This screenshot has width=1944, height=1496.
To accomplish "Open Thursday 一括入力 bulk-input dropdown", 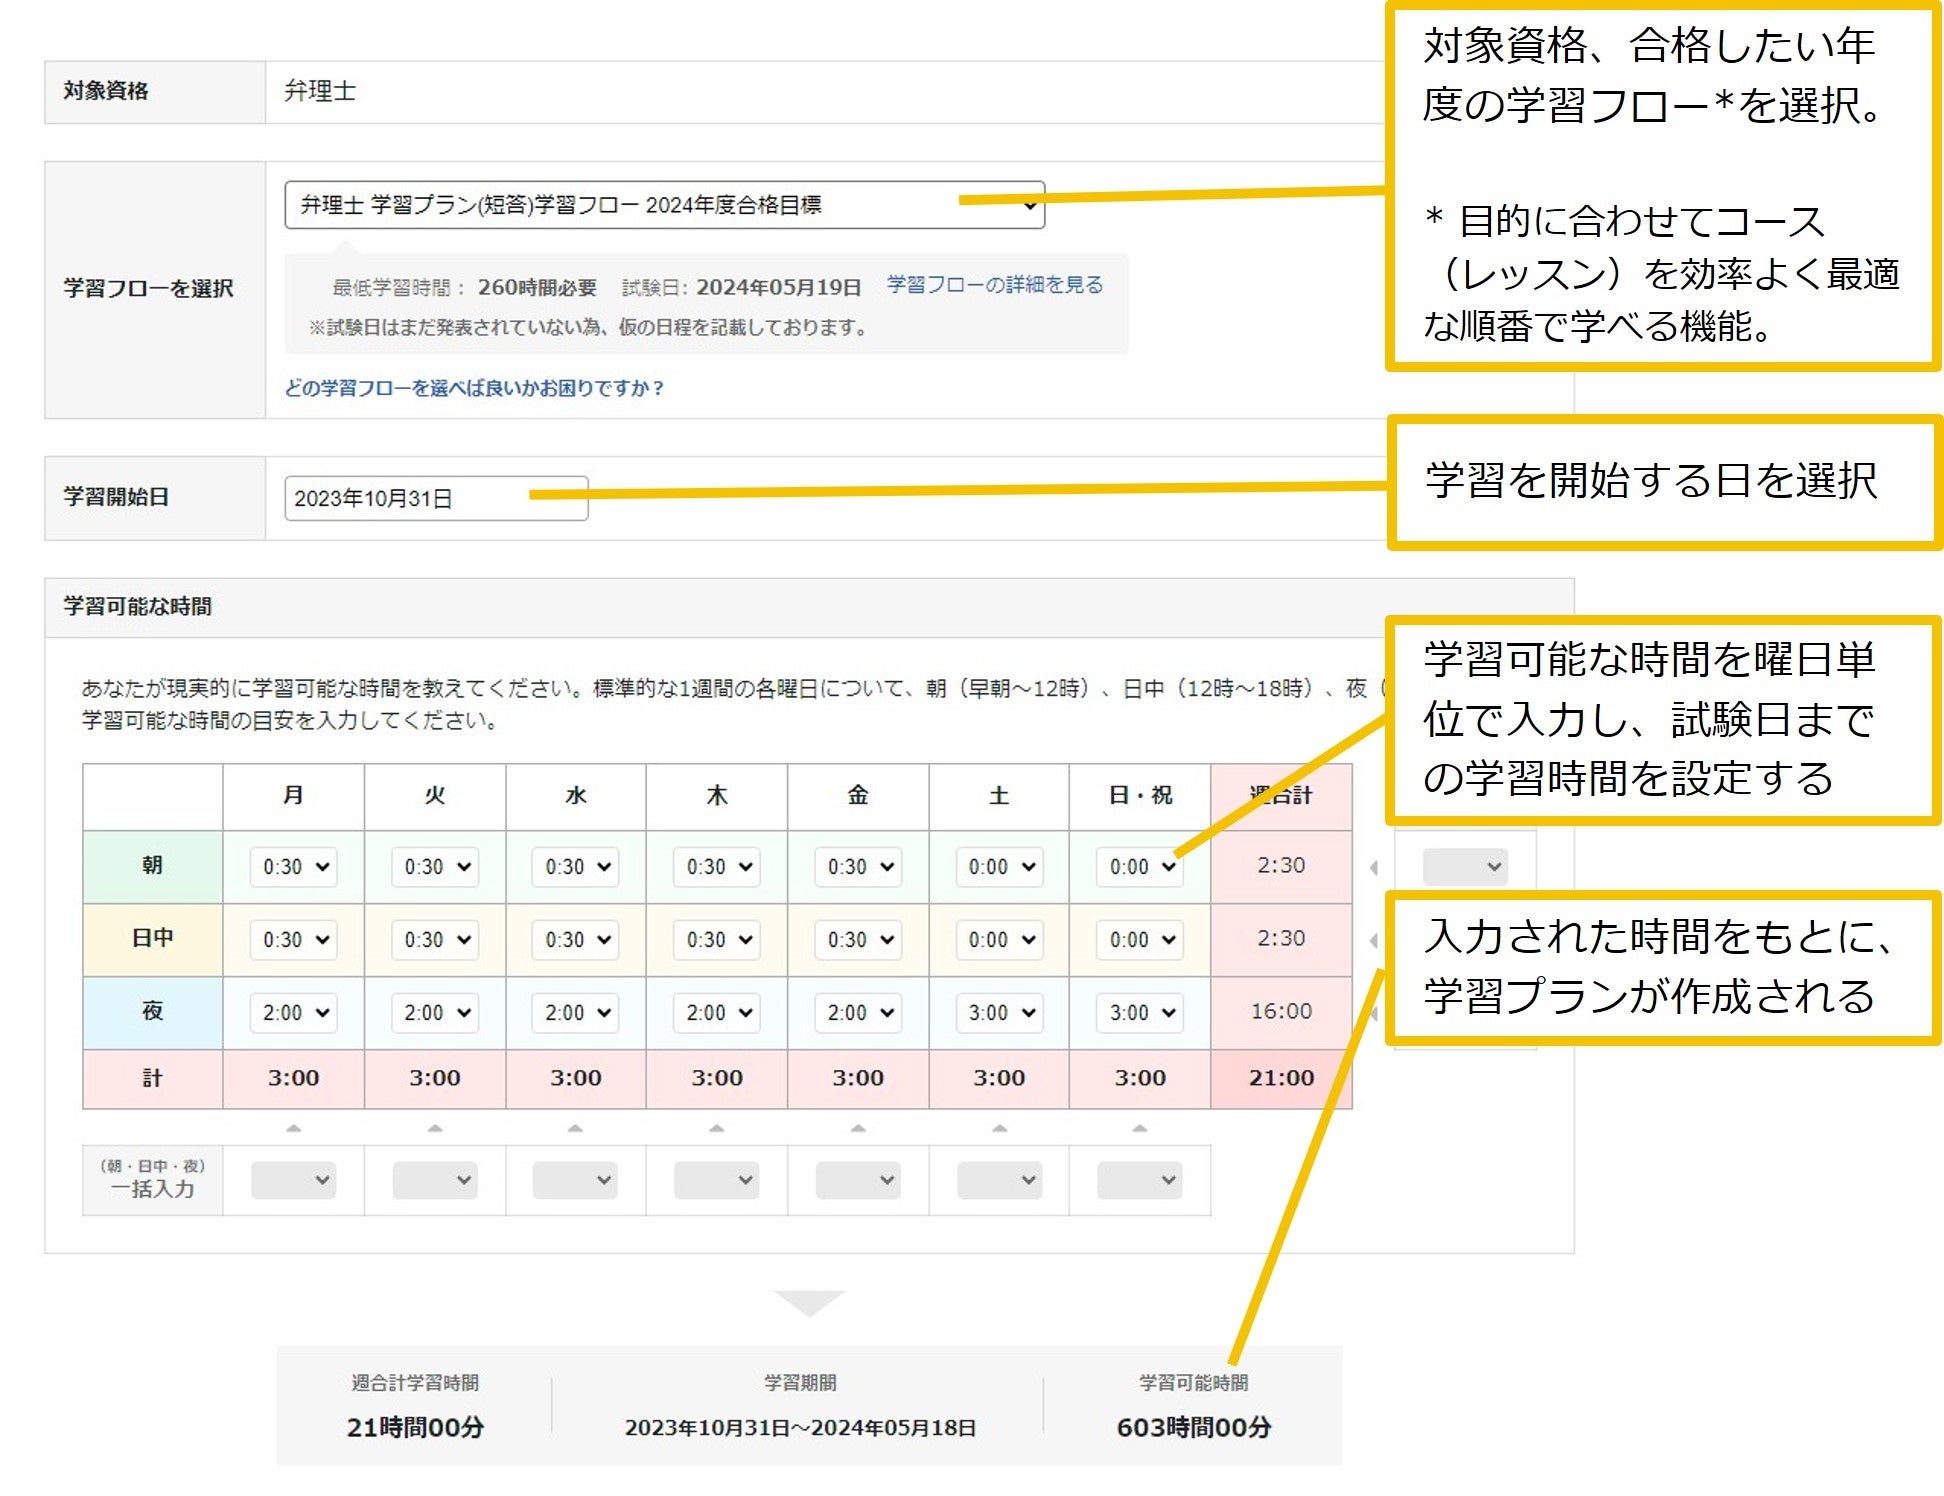I will click(x=716, y=1180).
